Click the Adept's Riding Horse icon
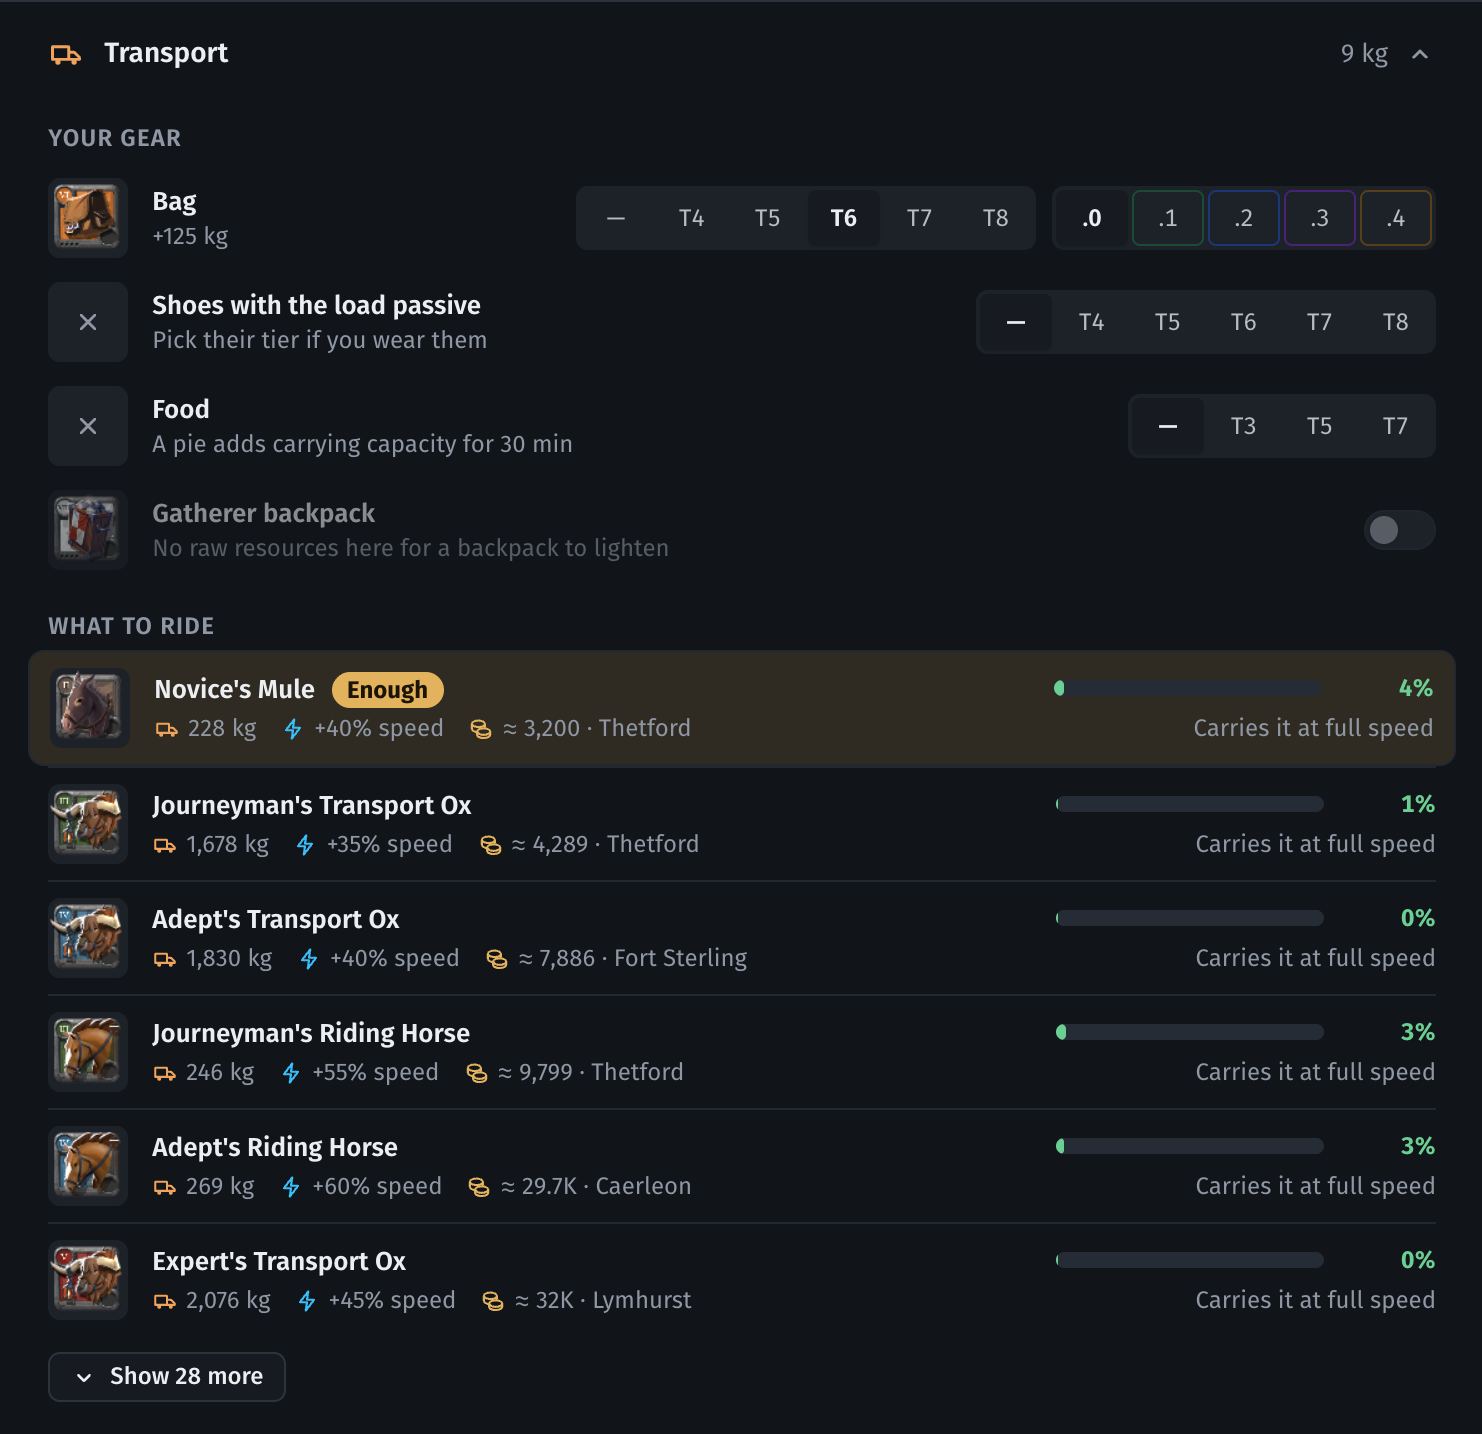Screen dimensions: 1482x1434 (88, 1166)
